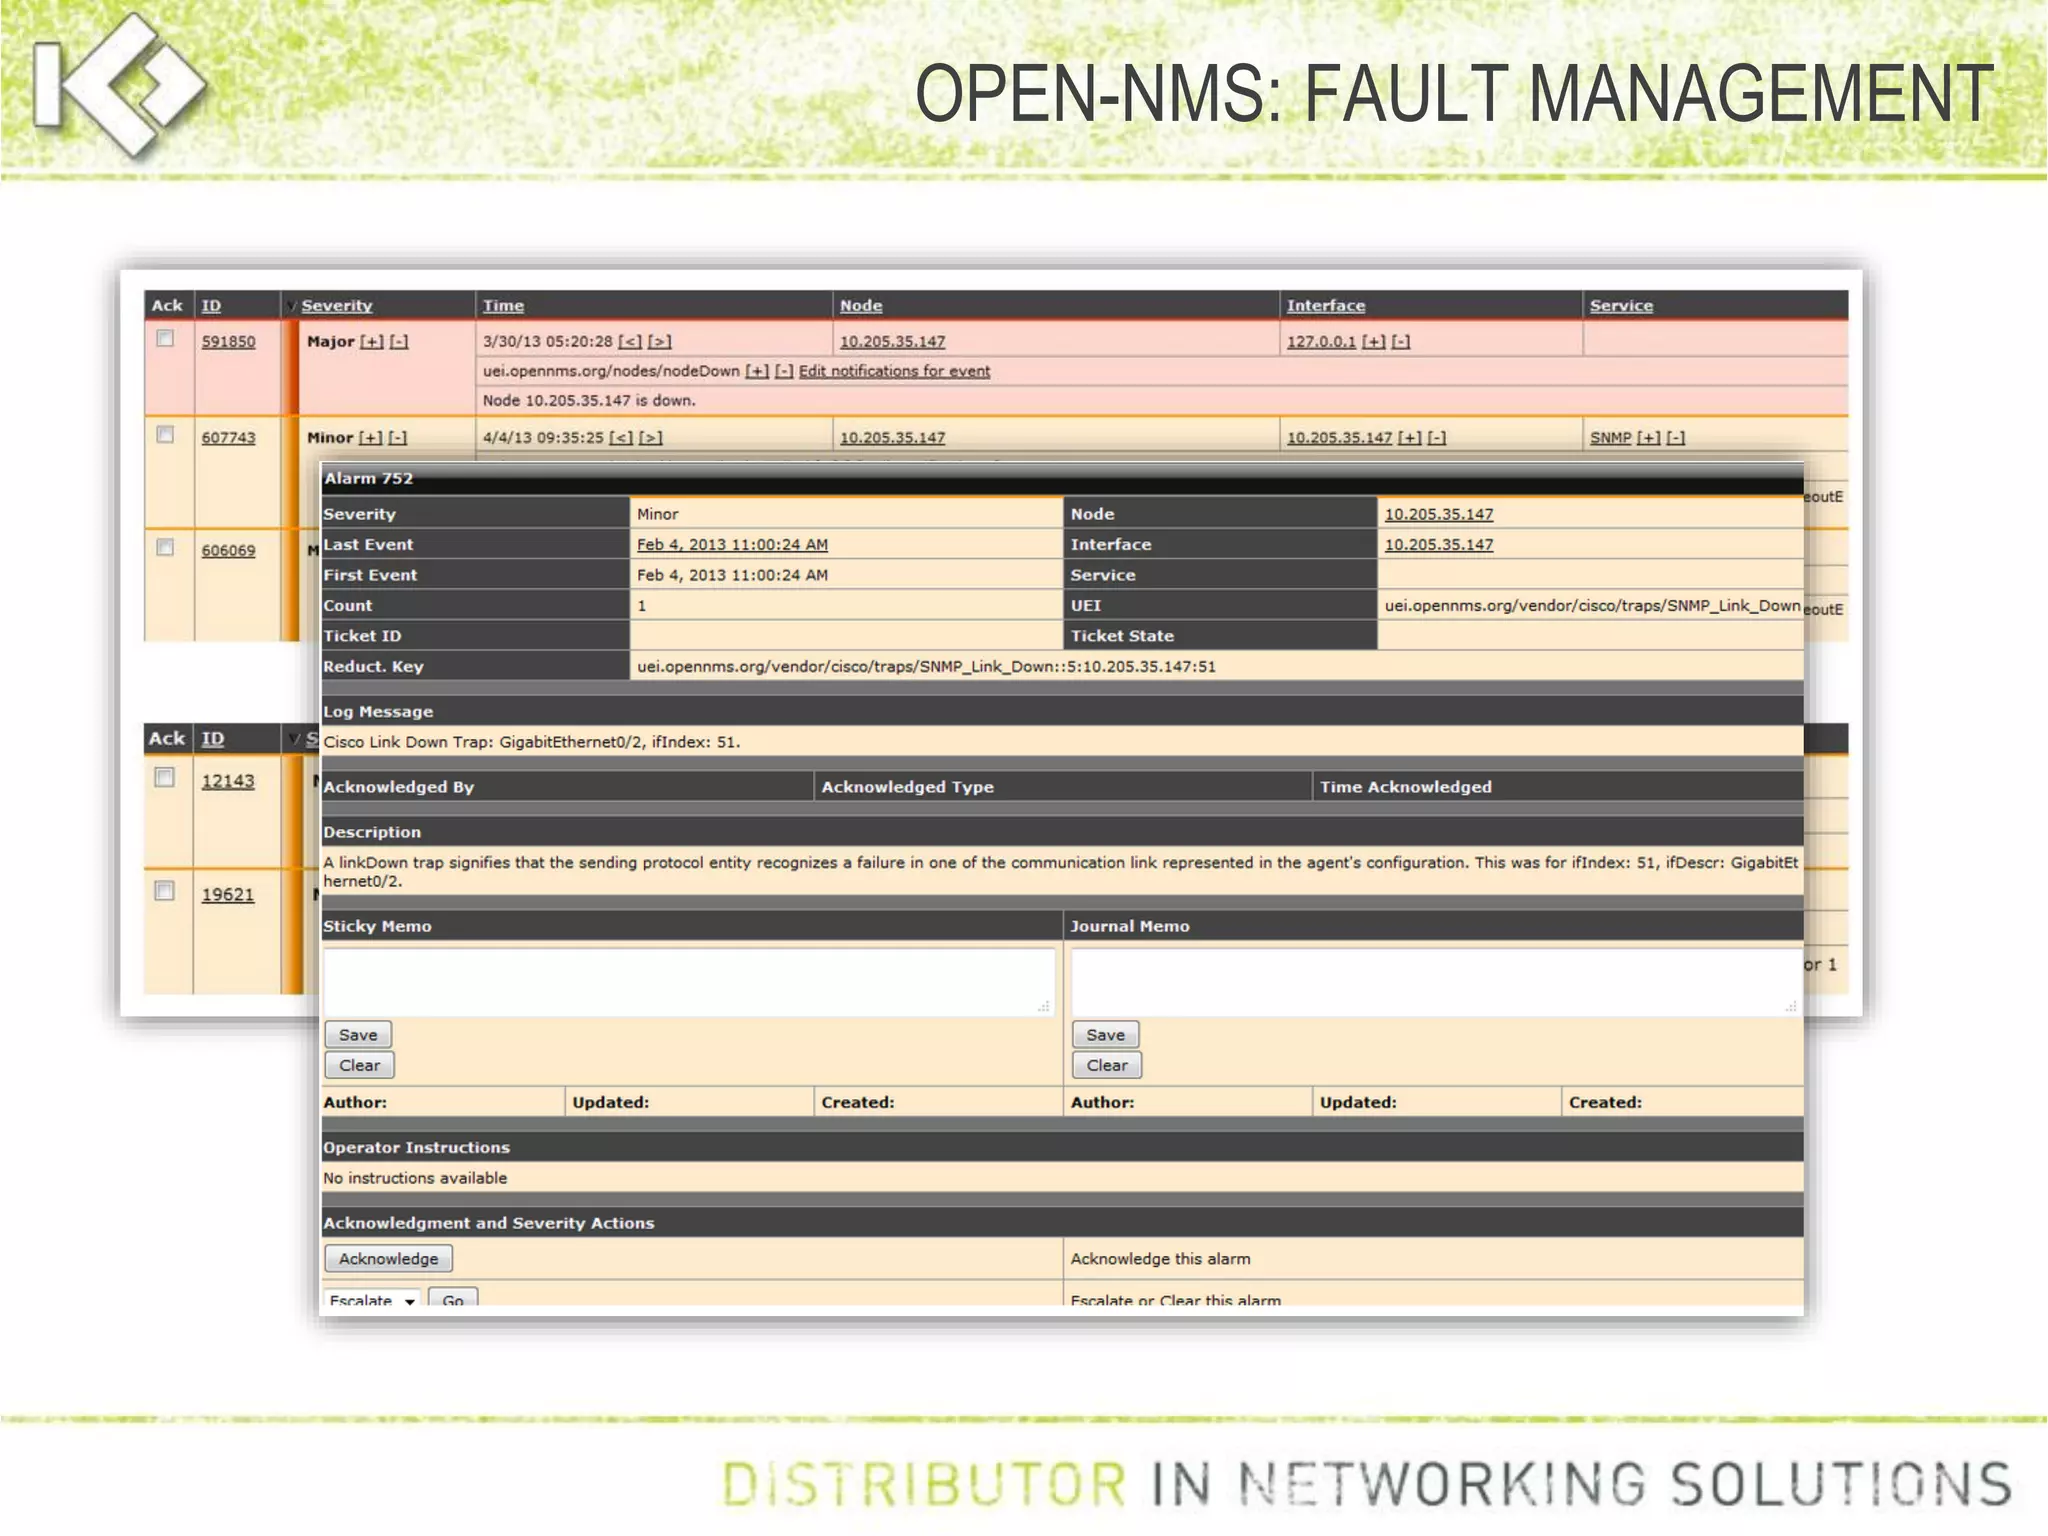This screenshot has height=1536, width=2048.
Task: Open alarm ID 606069
Action: point(228,551)
